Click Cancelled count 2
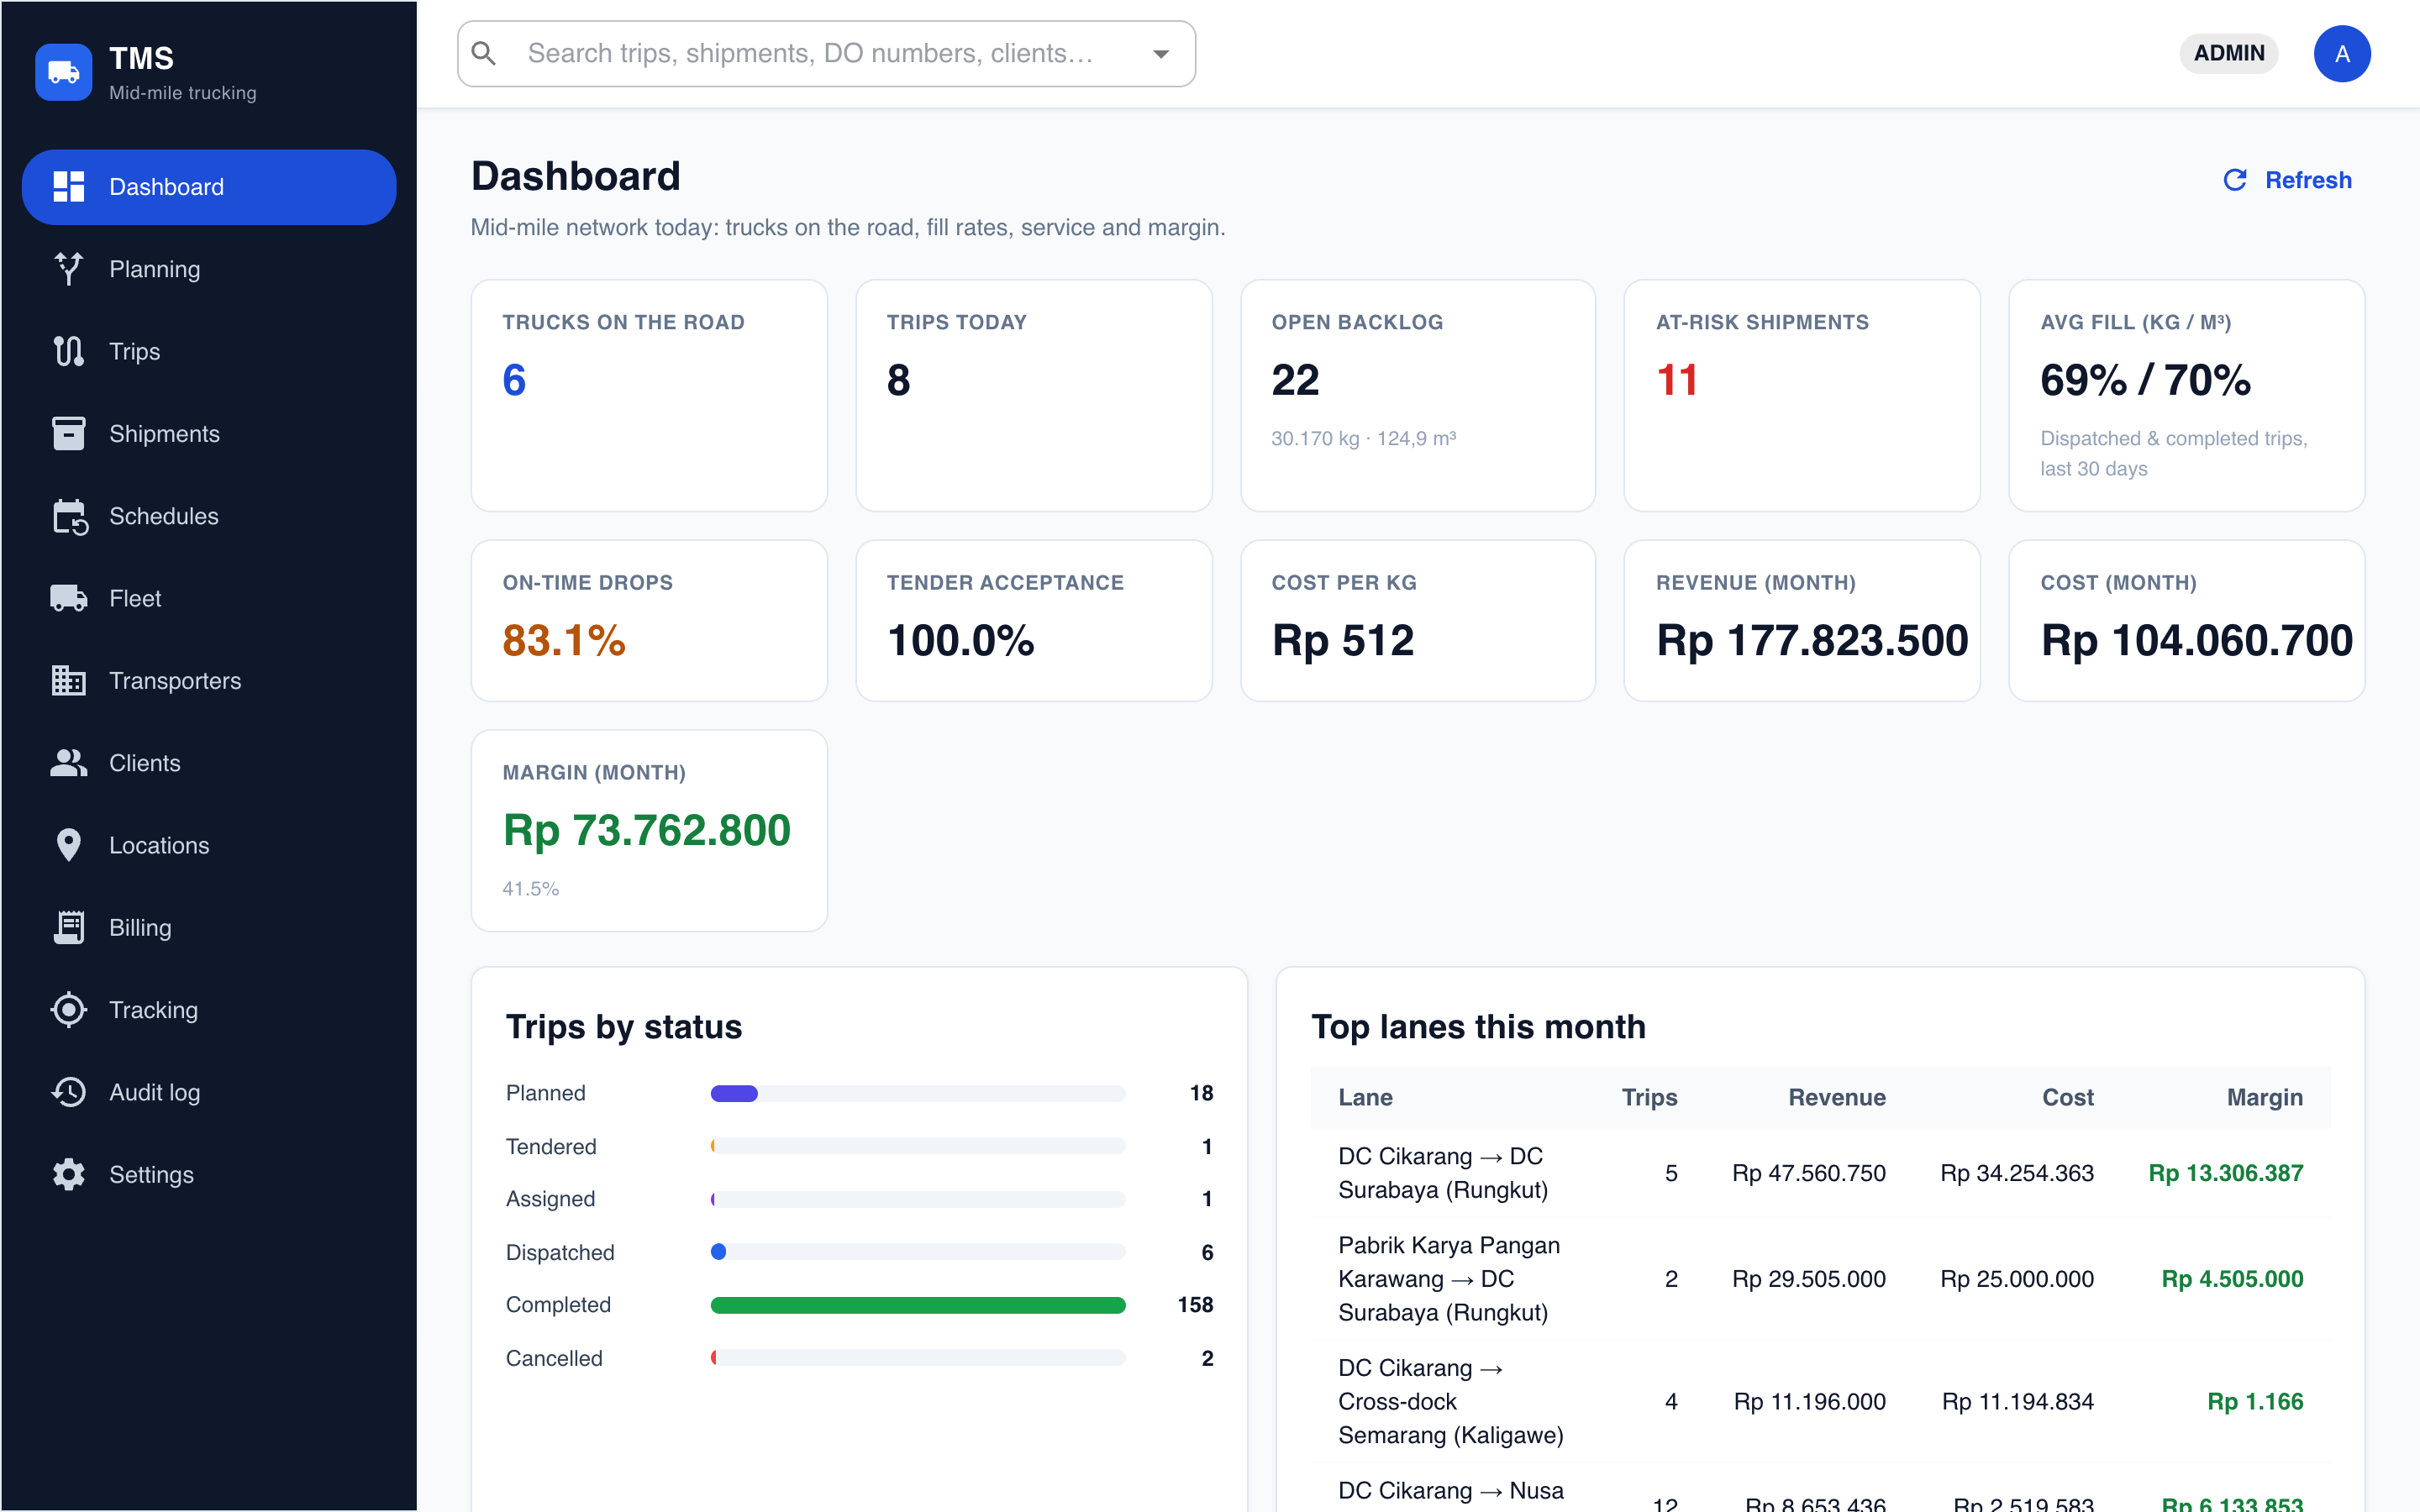This screenshot has width=2420, height=1512. click(1207, 1358)
